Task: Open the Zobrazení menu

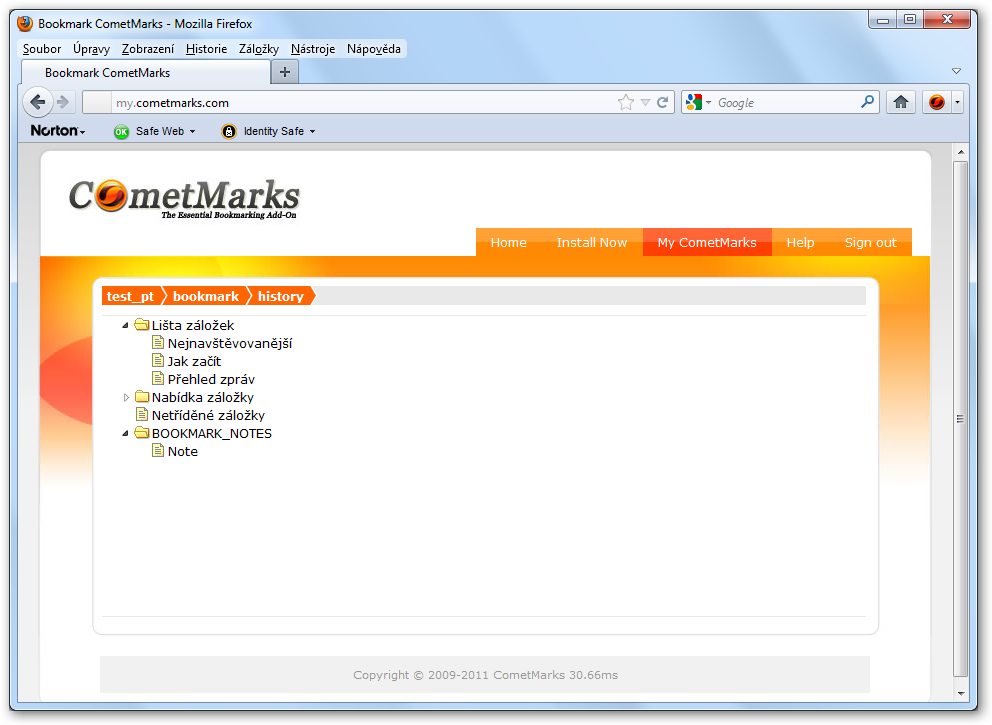Action: coord(148,49)
